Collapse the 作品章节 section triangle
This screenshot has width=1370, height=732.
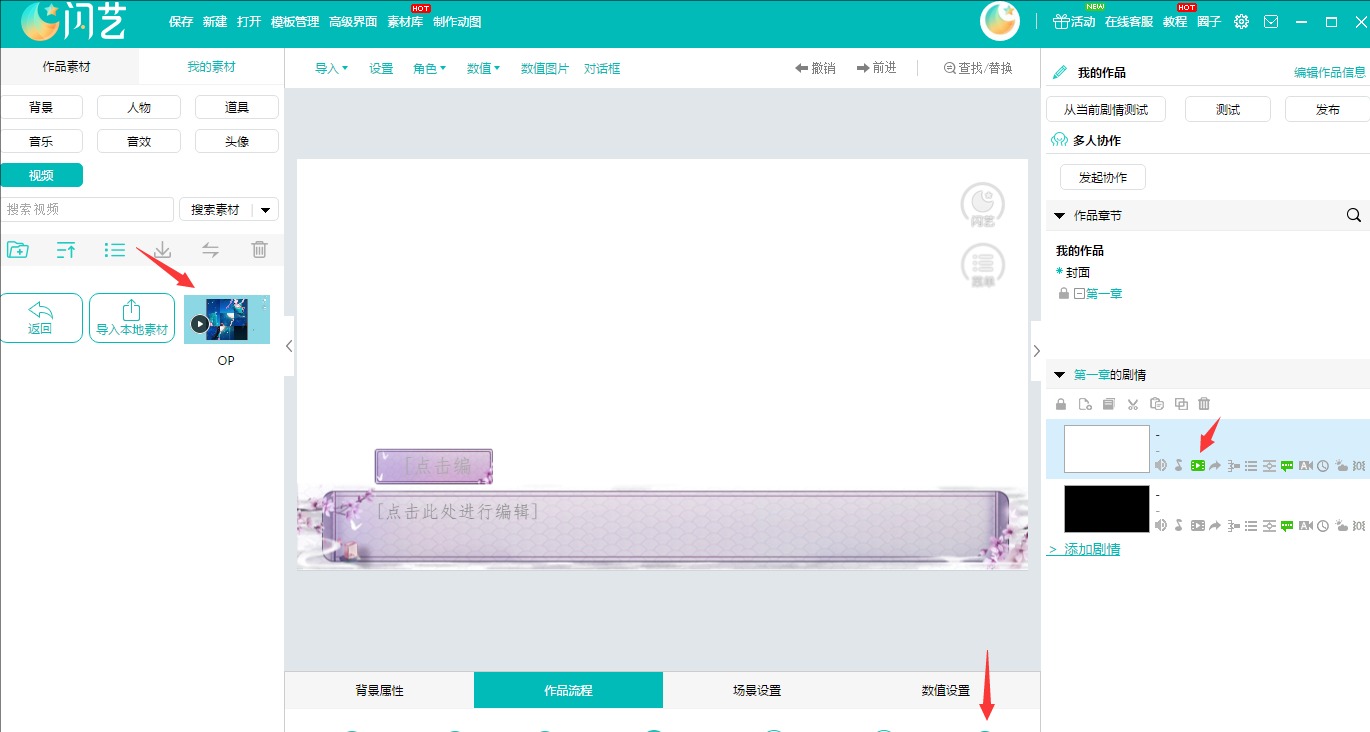click(1061, 215)
